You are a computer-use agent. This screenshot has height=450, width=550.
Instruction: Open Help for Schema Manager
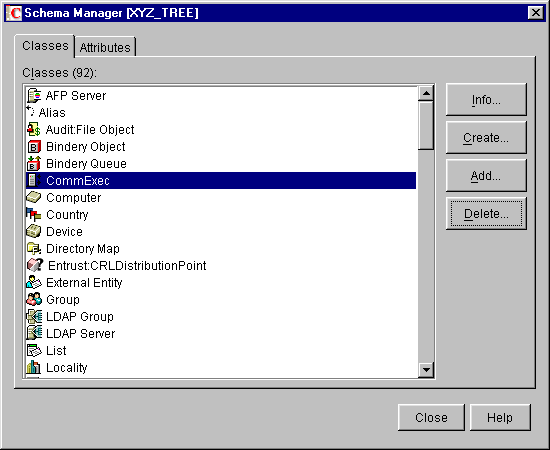click(x=500, y=417)
